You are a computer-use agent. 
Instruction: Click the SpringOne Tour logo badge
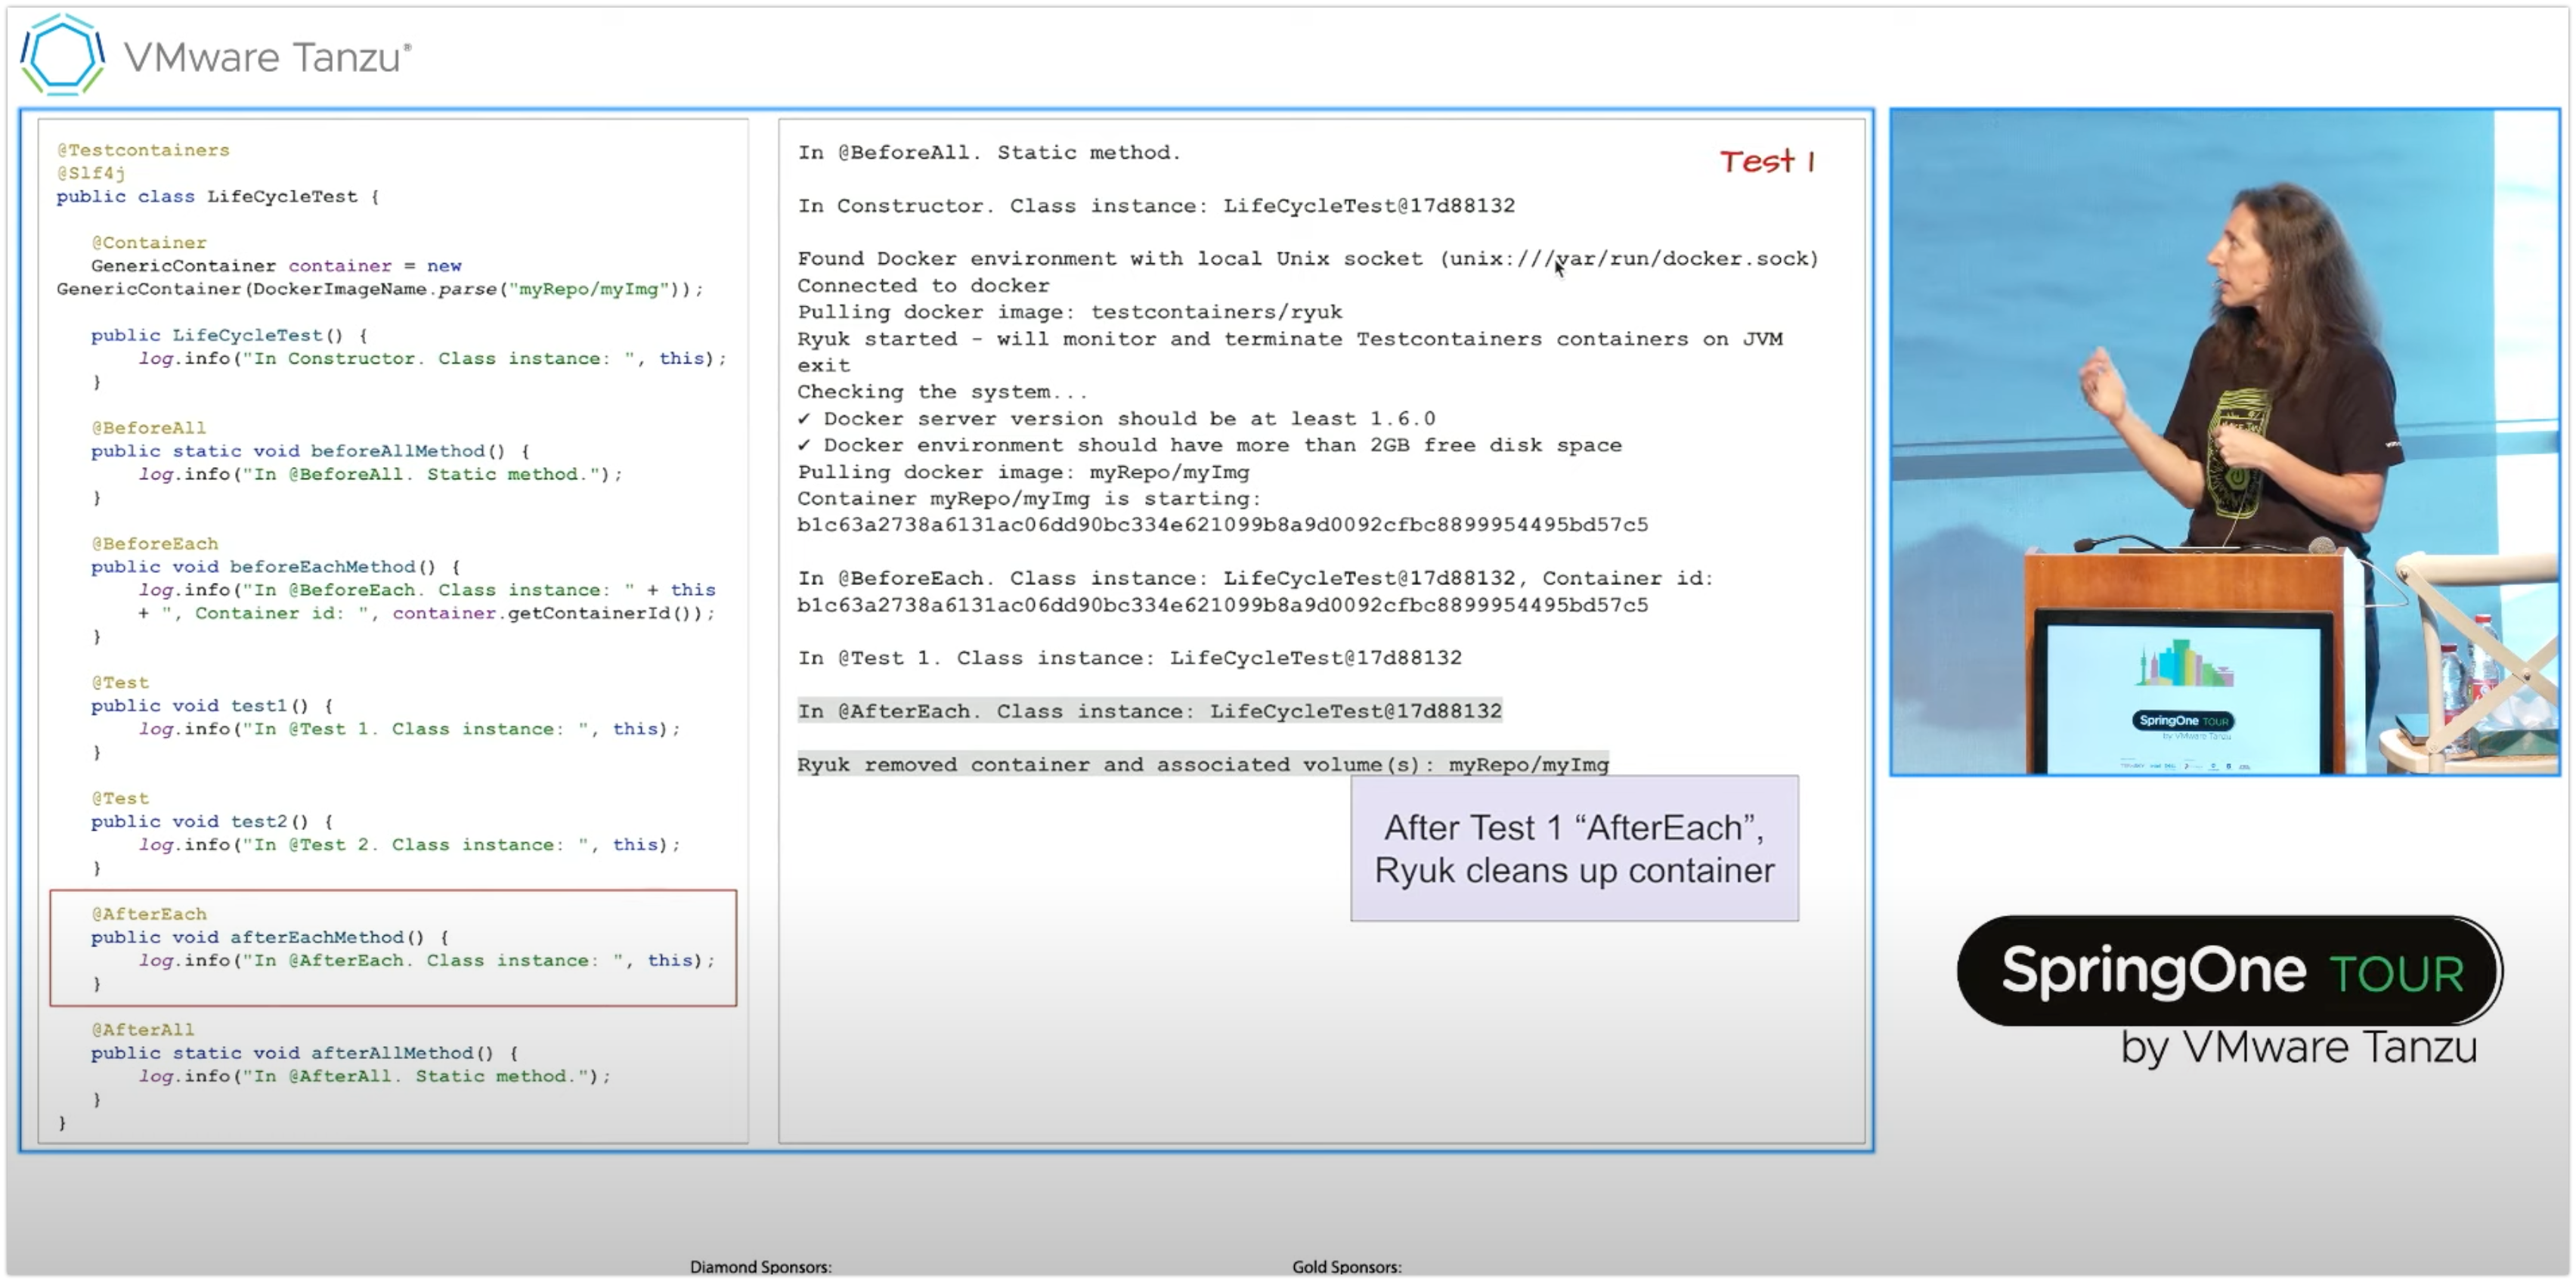click(x=2228, y=970)
